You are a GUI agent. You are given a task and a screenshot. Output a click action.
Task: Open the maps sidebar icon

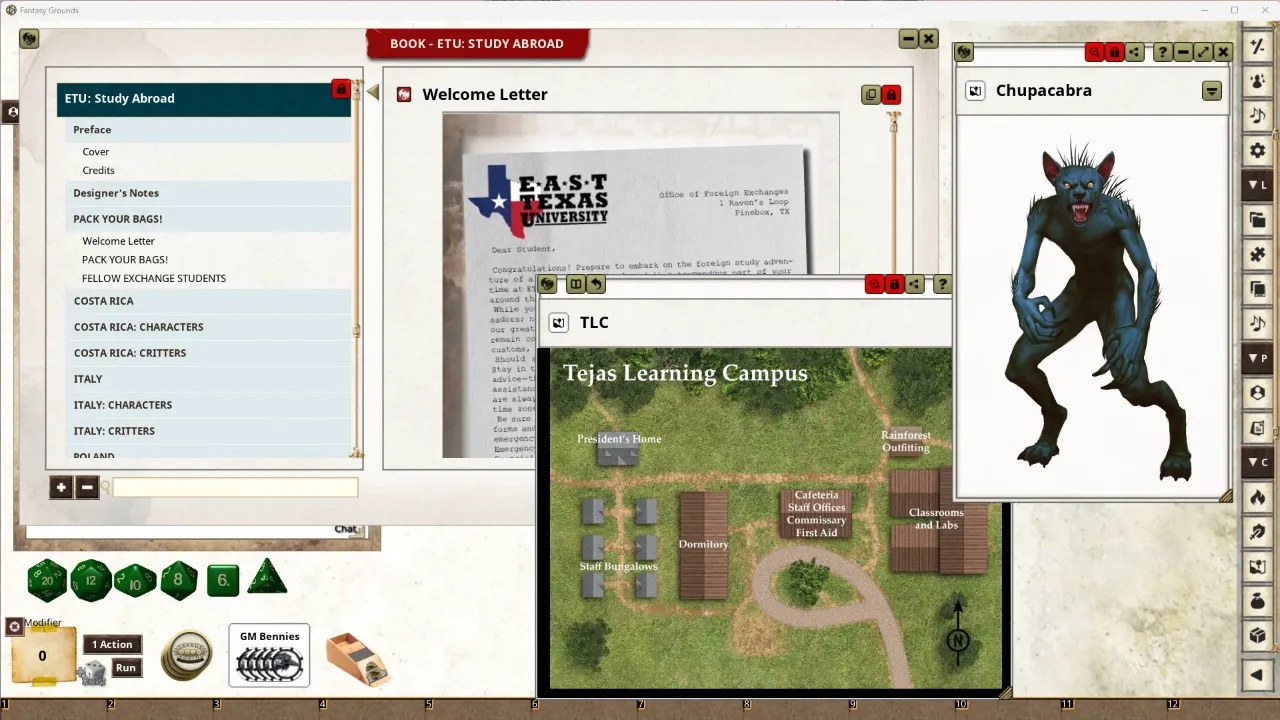[x=1257, y=567]
